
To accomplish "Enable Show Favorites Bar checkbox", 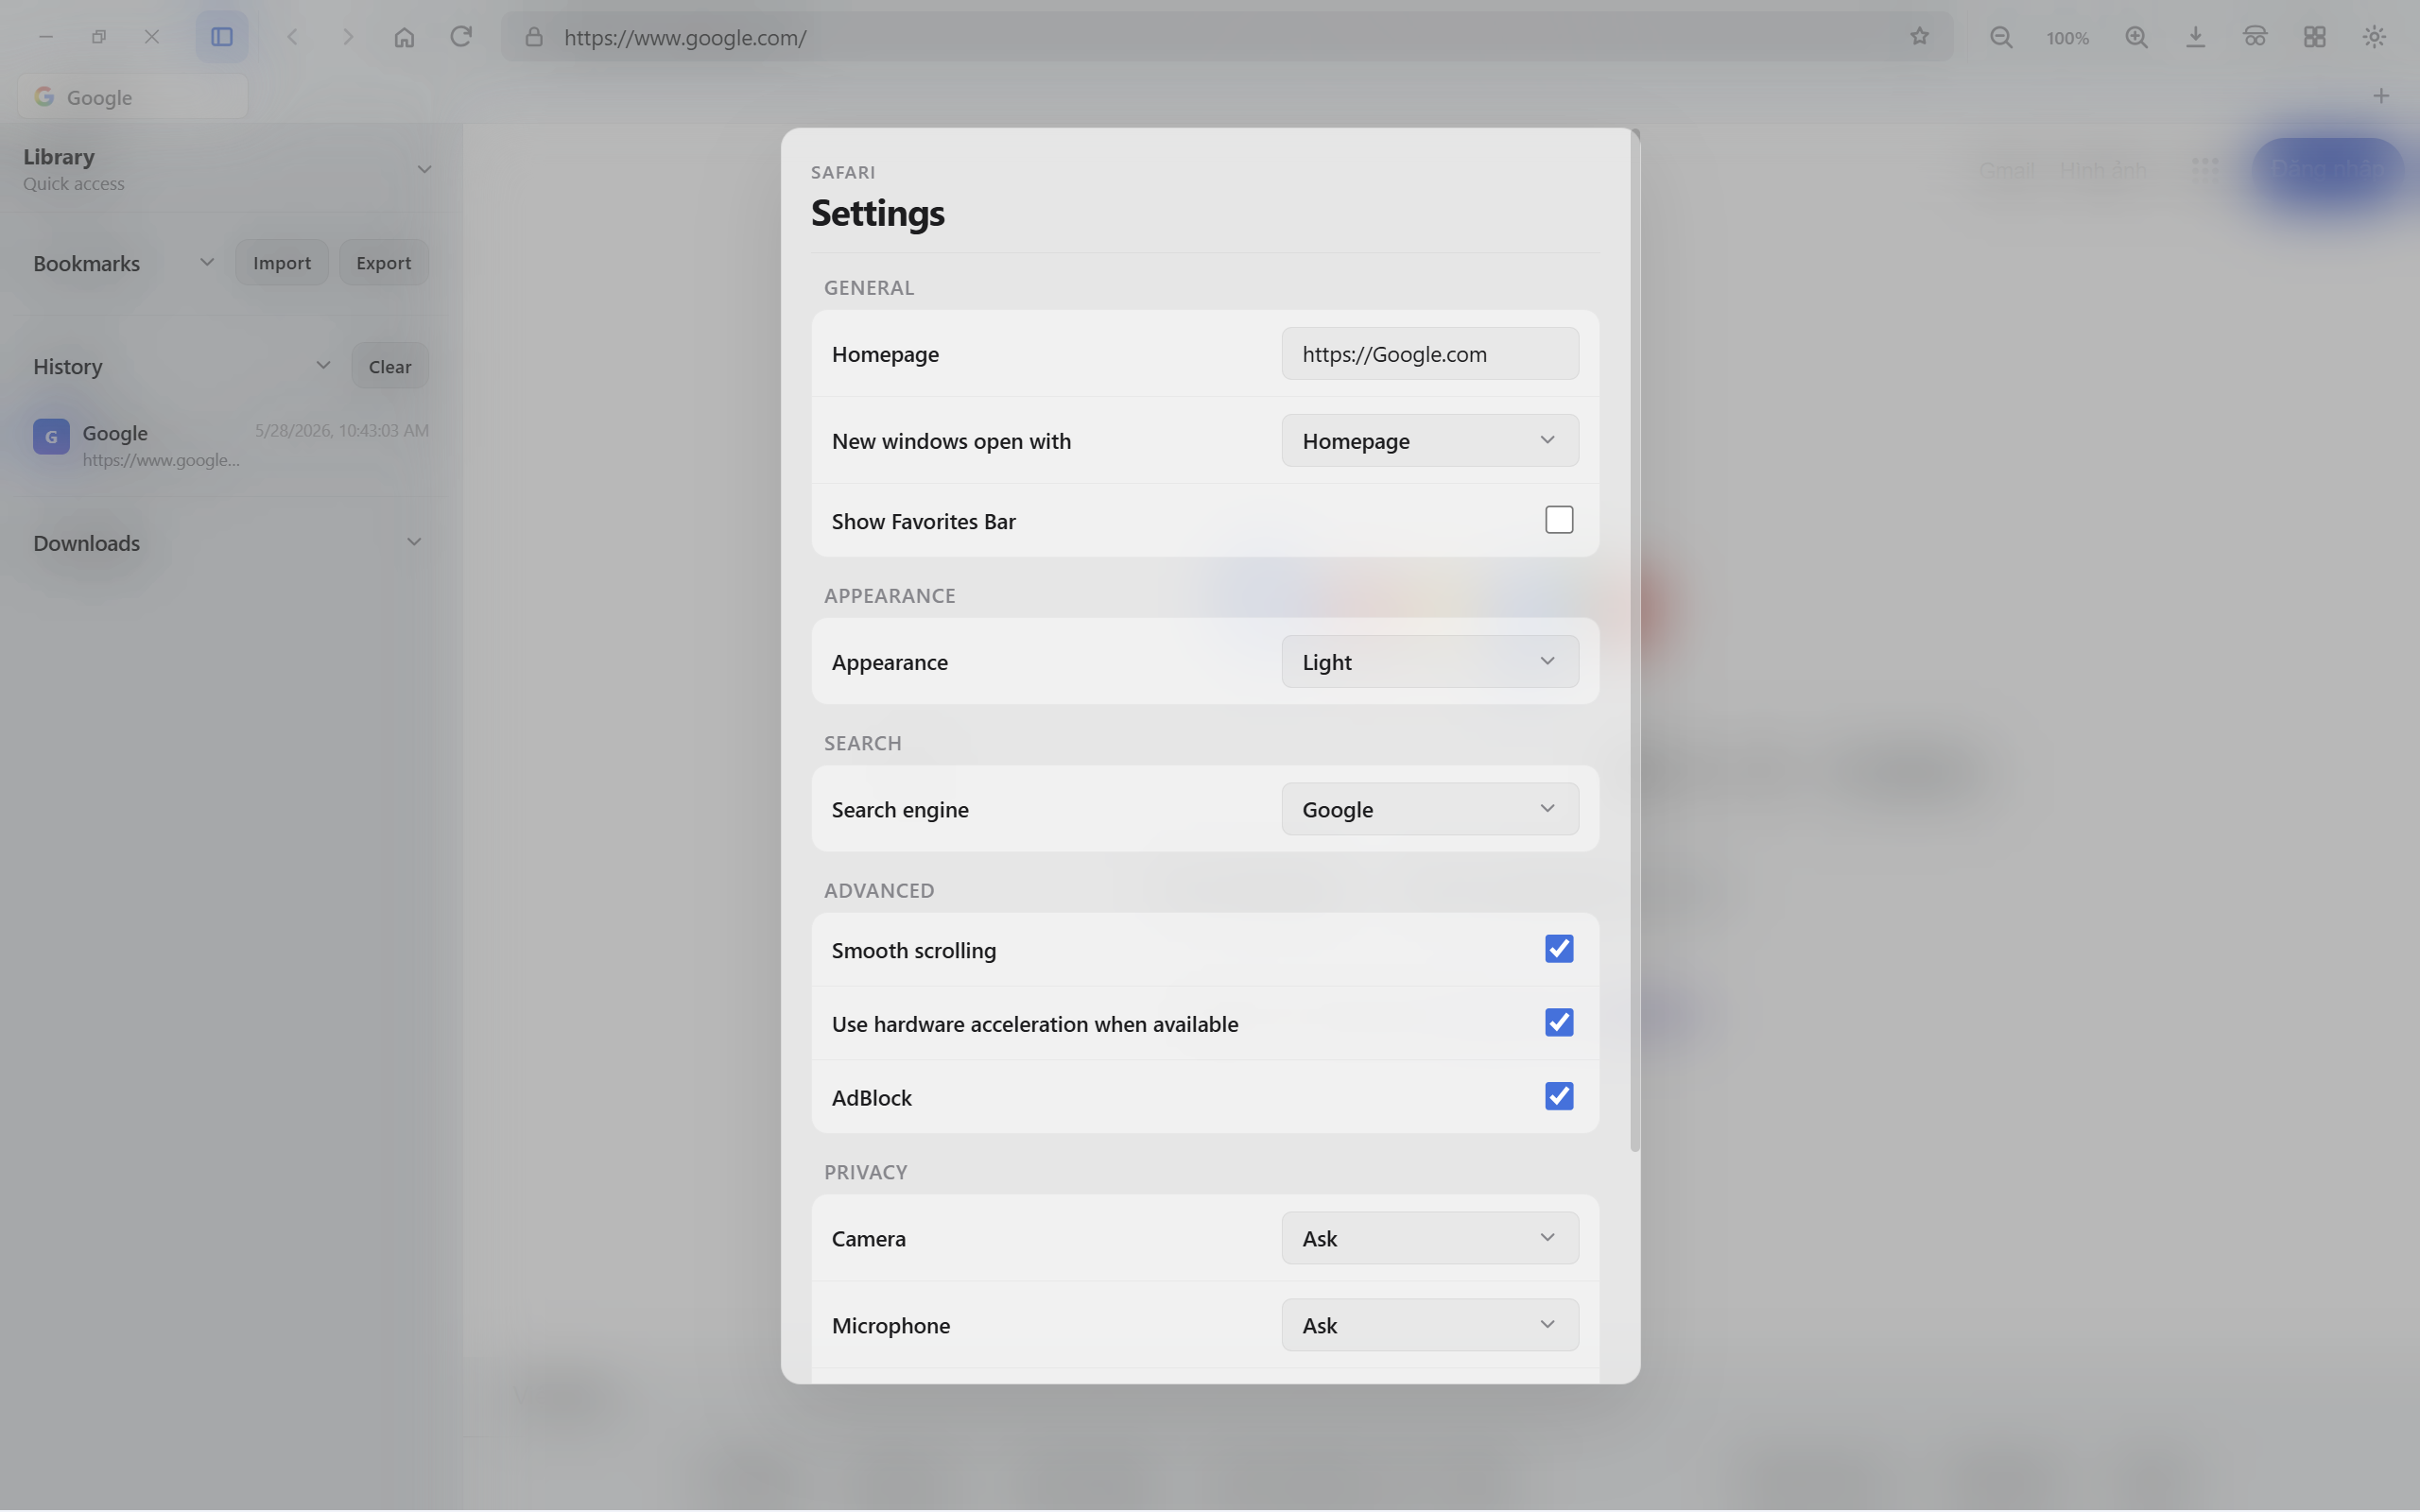I will coord(1559,520).
